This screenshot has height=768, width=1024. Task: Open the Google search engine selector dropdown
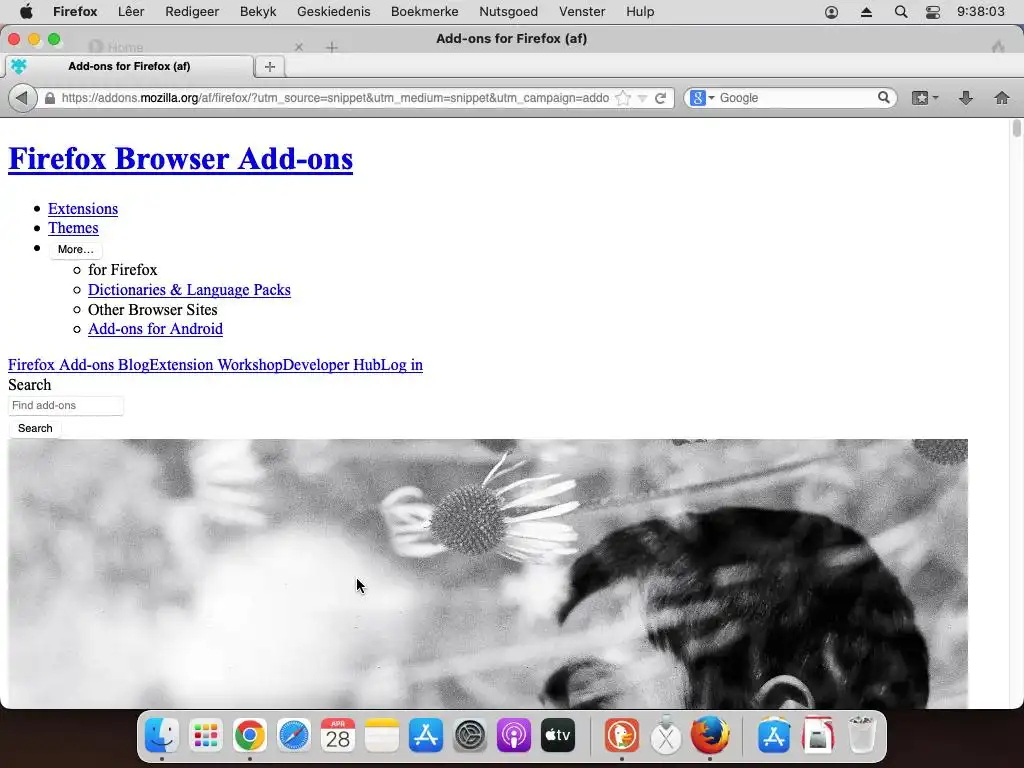click(702, 98)
